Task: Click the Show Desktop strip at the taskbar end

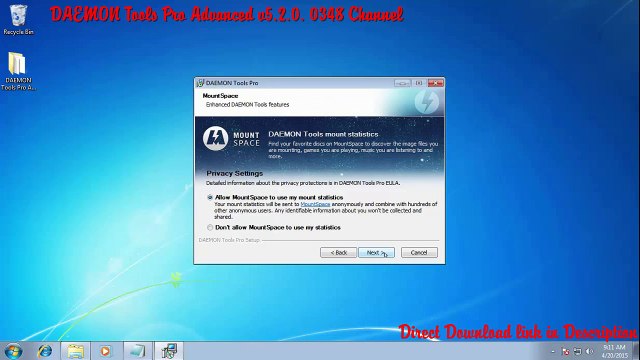Action: coord(636,351)
